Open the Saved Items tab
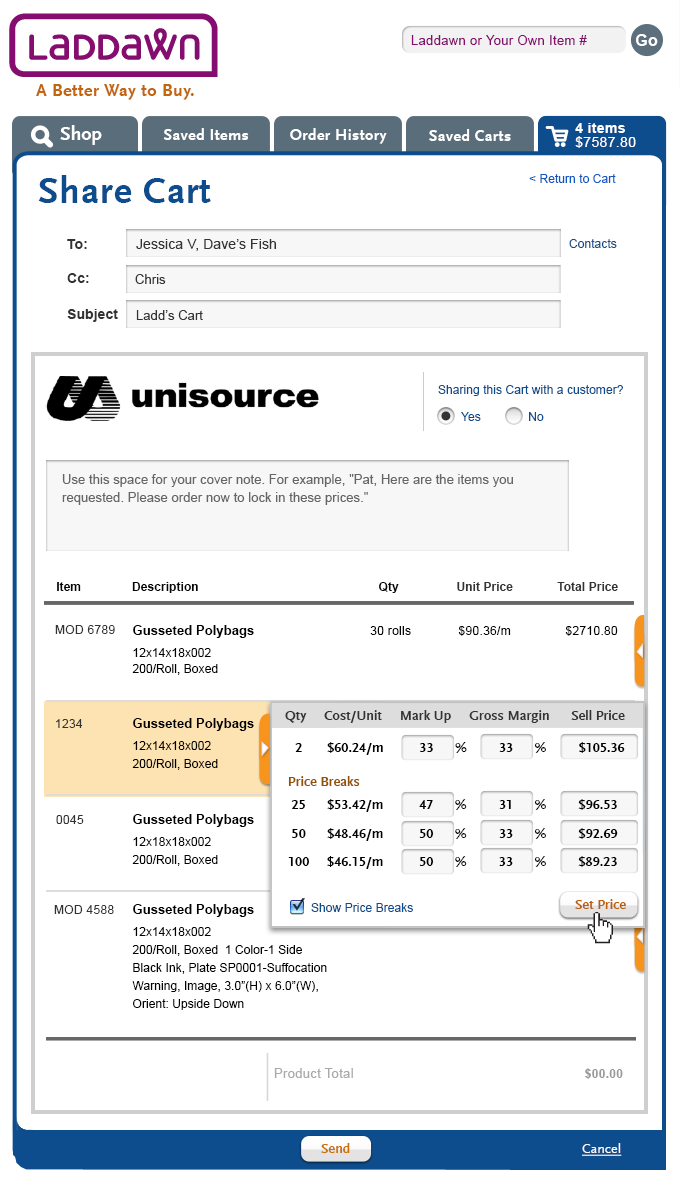This screenshot has height=1184, width=680. pos(205,135)
